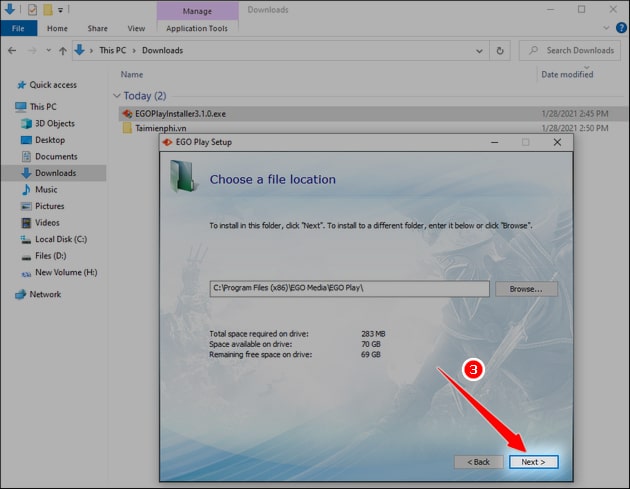
Task: Click the Back button in EGO Play Setup
Action: click(x=478, y=462)
